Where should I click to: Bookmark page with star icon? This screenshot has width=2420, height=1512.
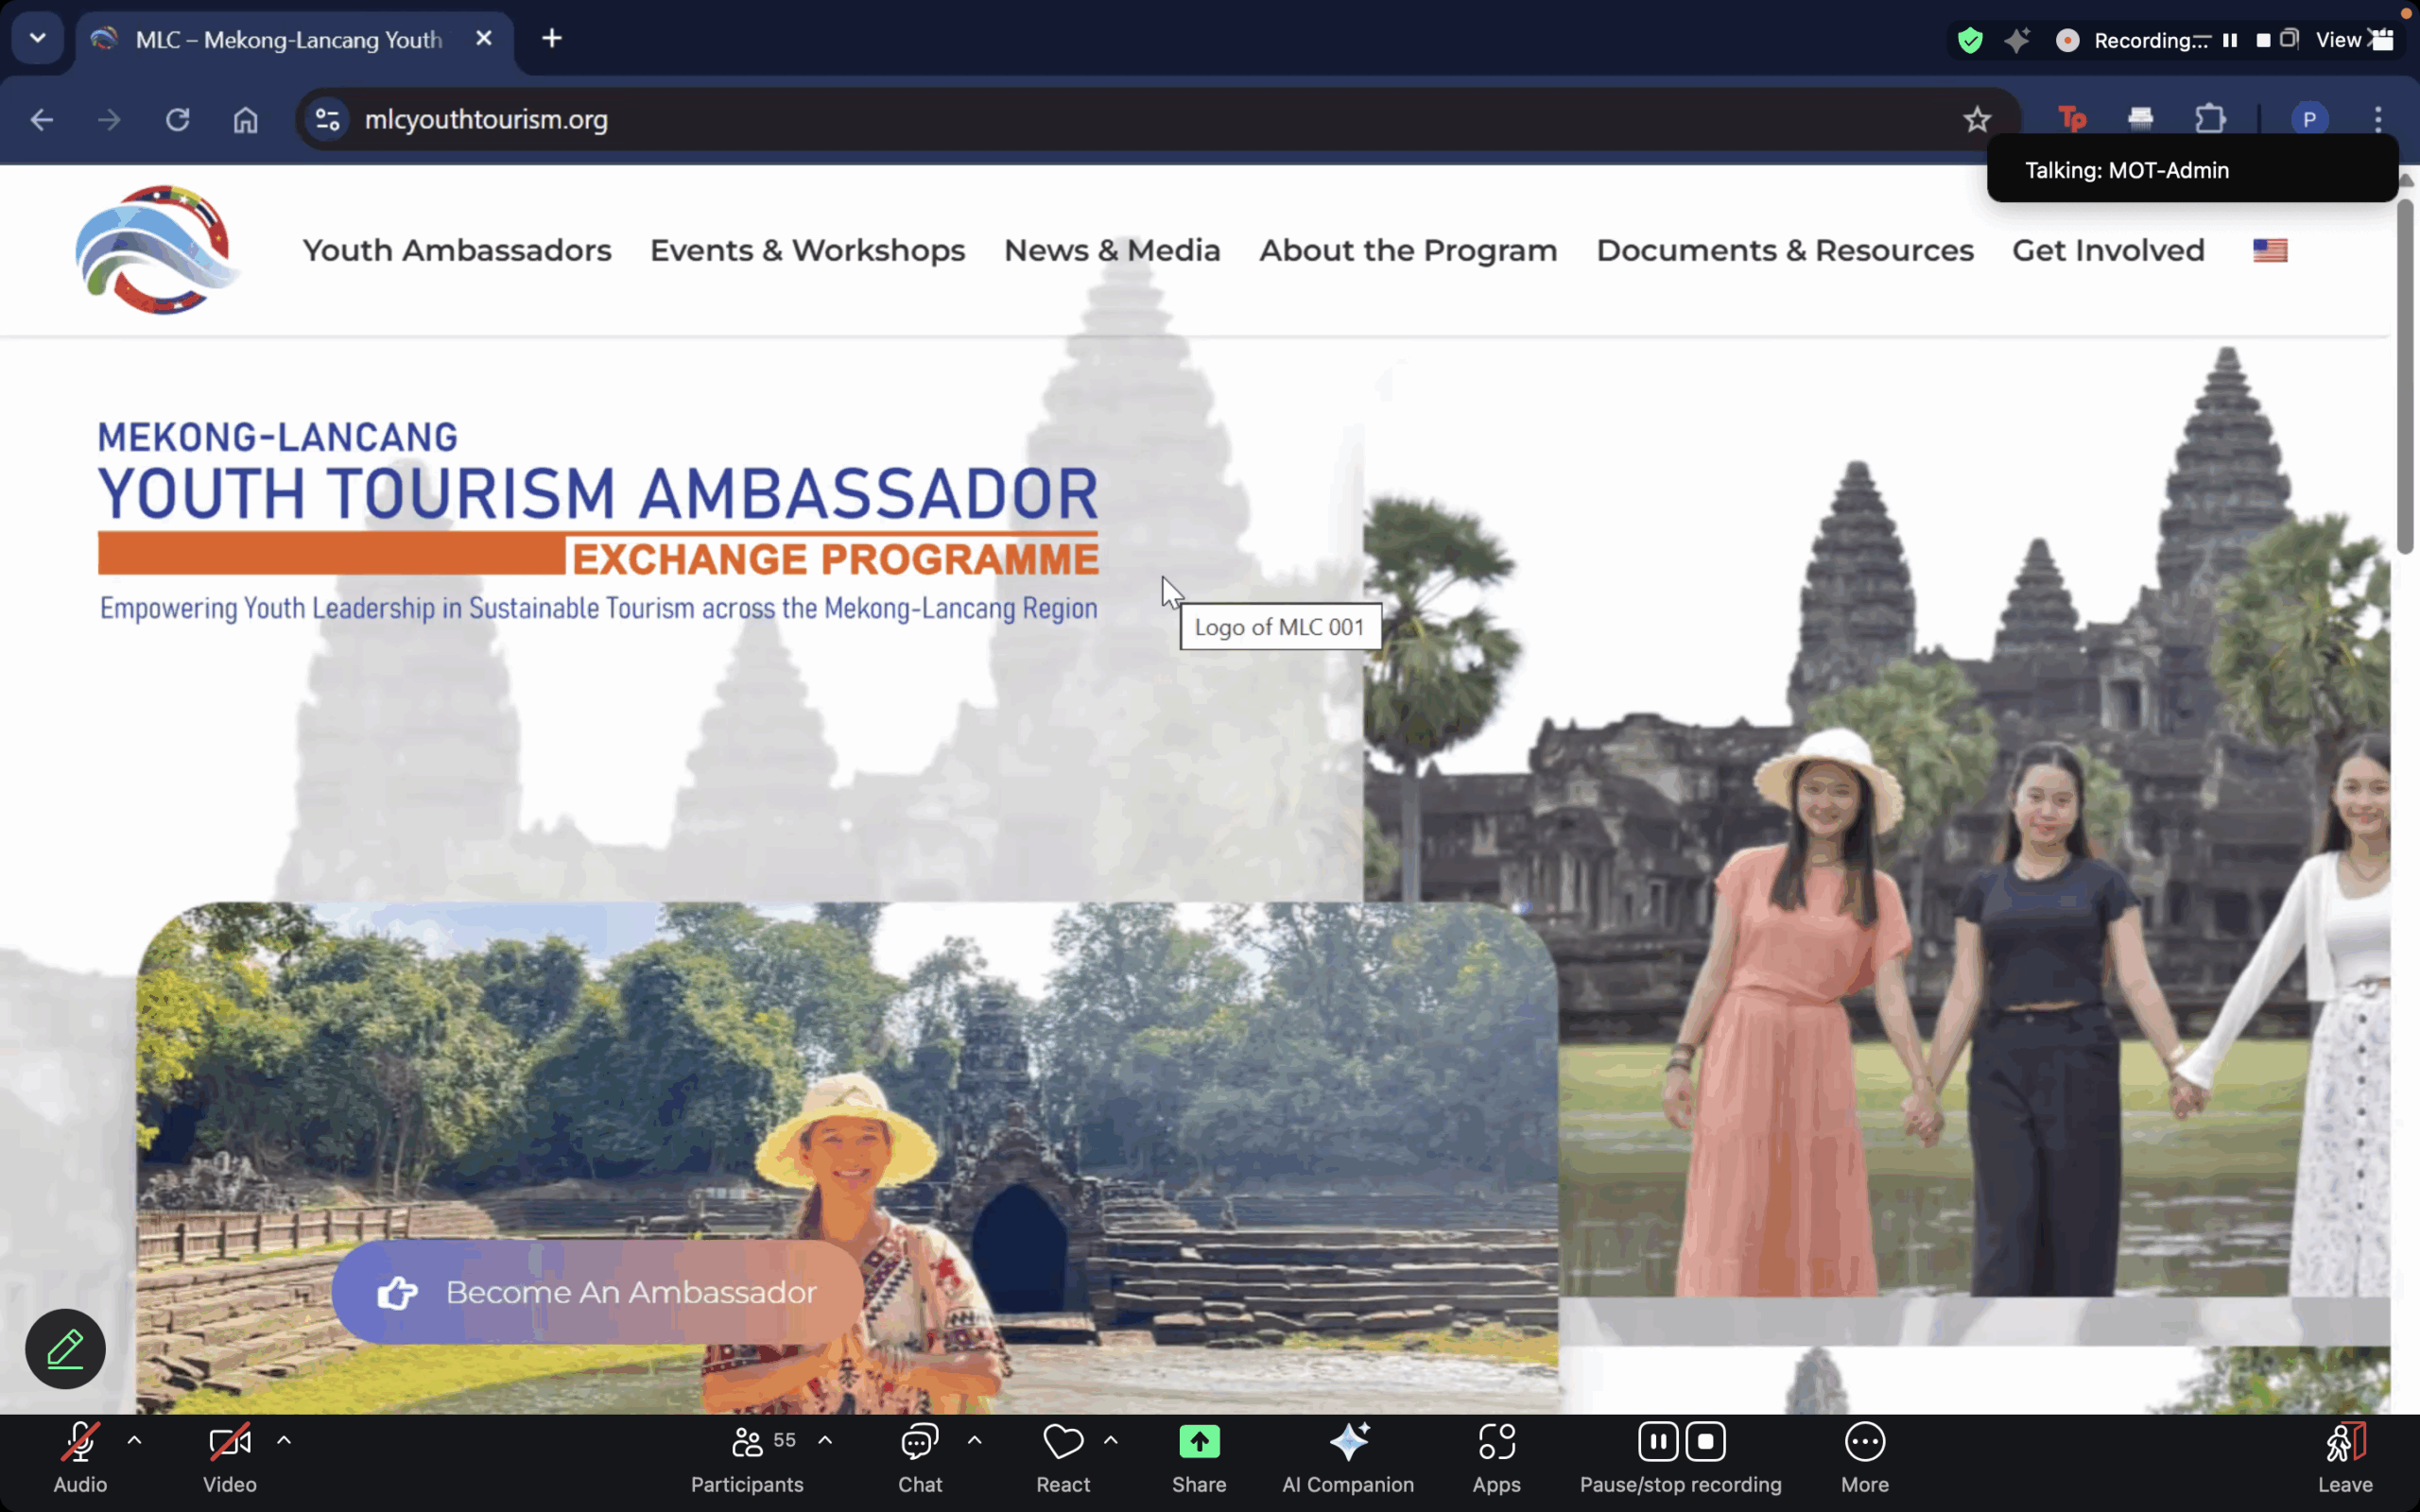coord(1976,120)
